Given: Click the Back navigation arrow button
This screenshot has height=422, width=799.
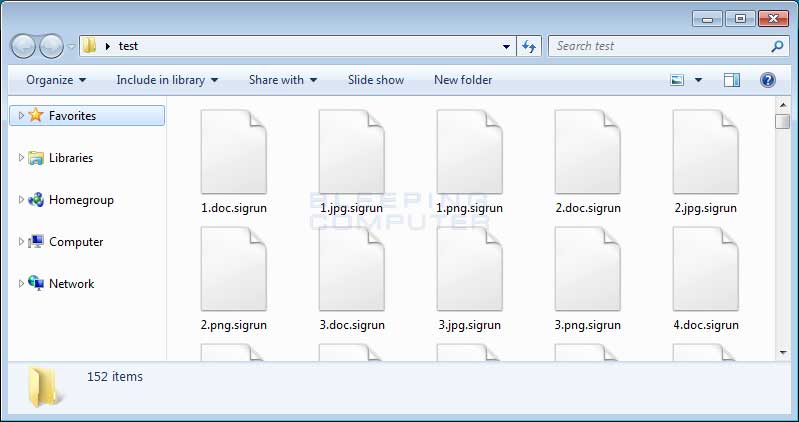Looking at the screenshot, I should coord(22,46).
